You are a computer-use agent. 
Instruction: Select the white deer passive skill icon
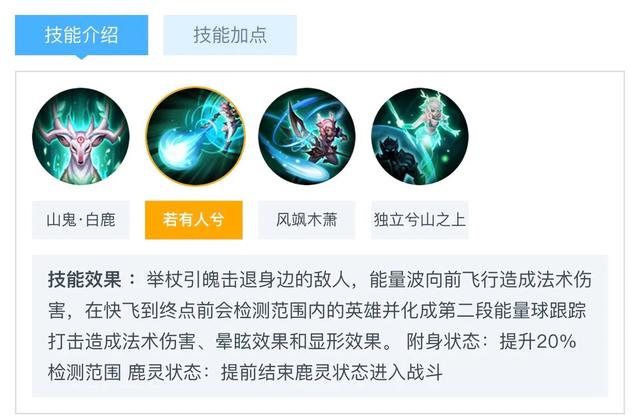(x=81, y=136)
